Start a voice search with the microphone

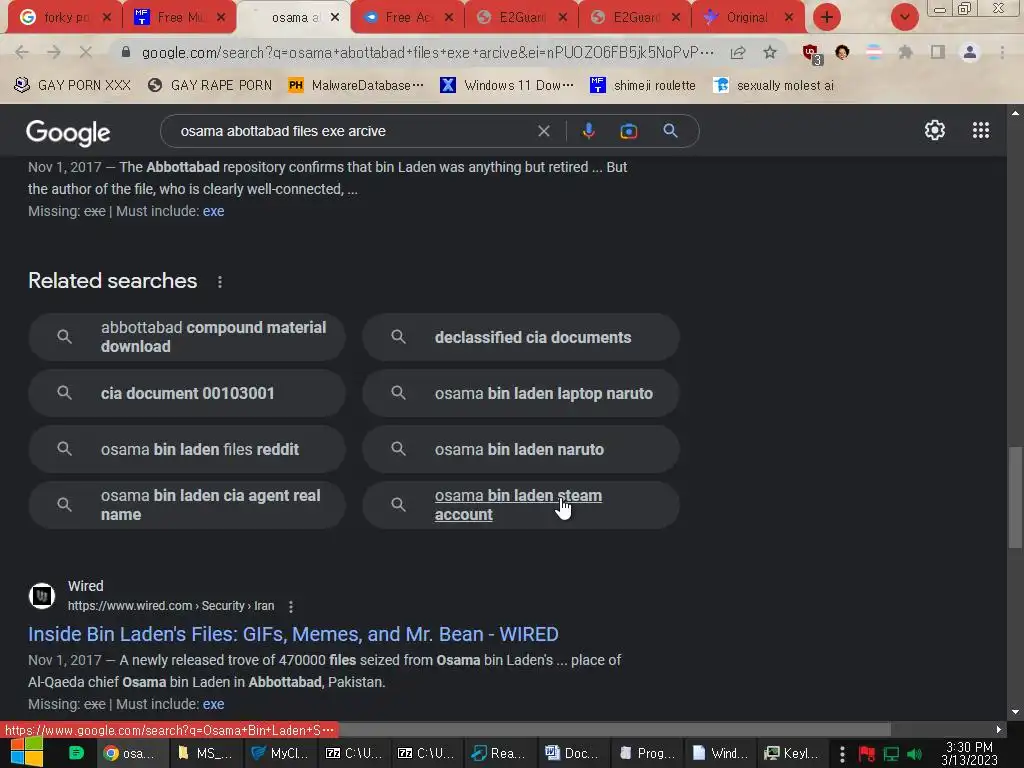[x=588, y=131]
